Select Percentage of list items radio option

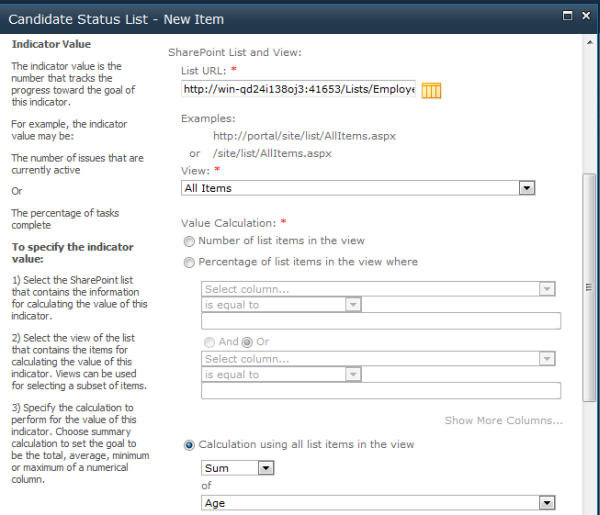click(189, 262)
